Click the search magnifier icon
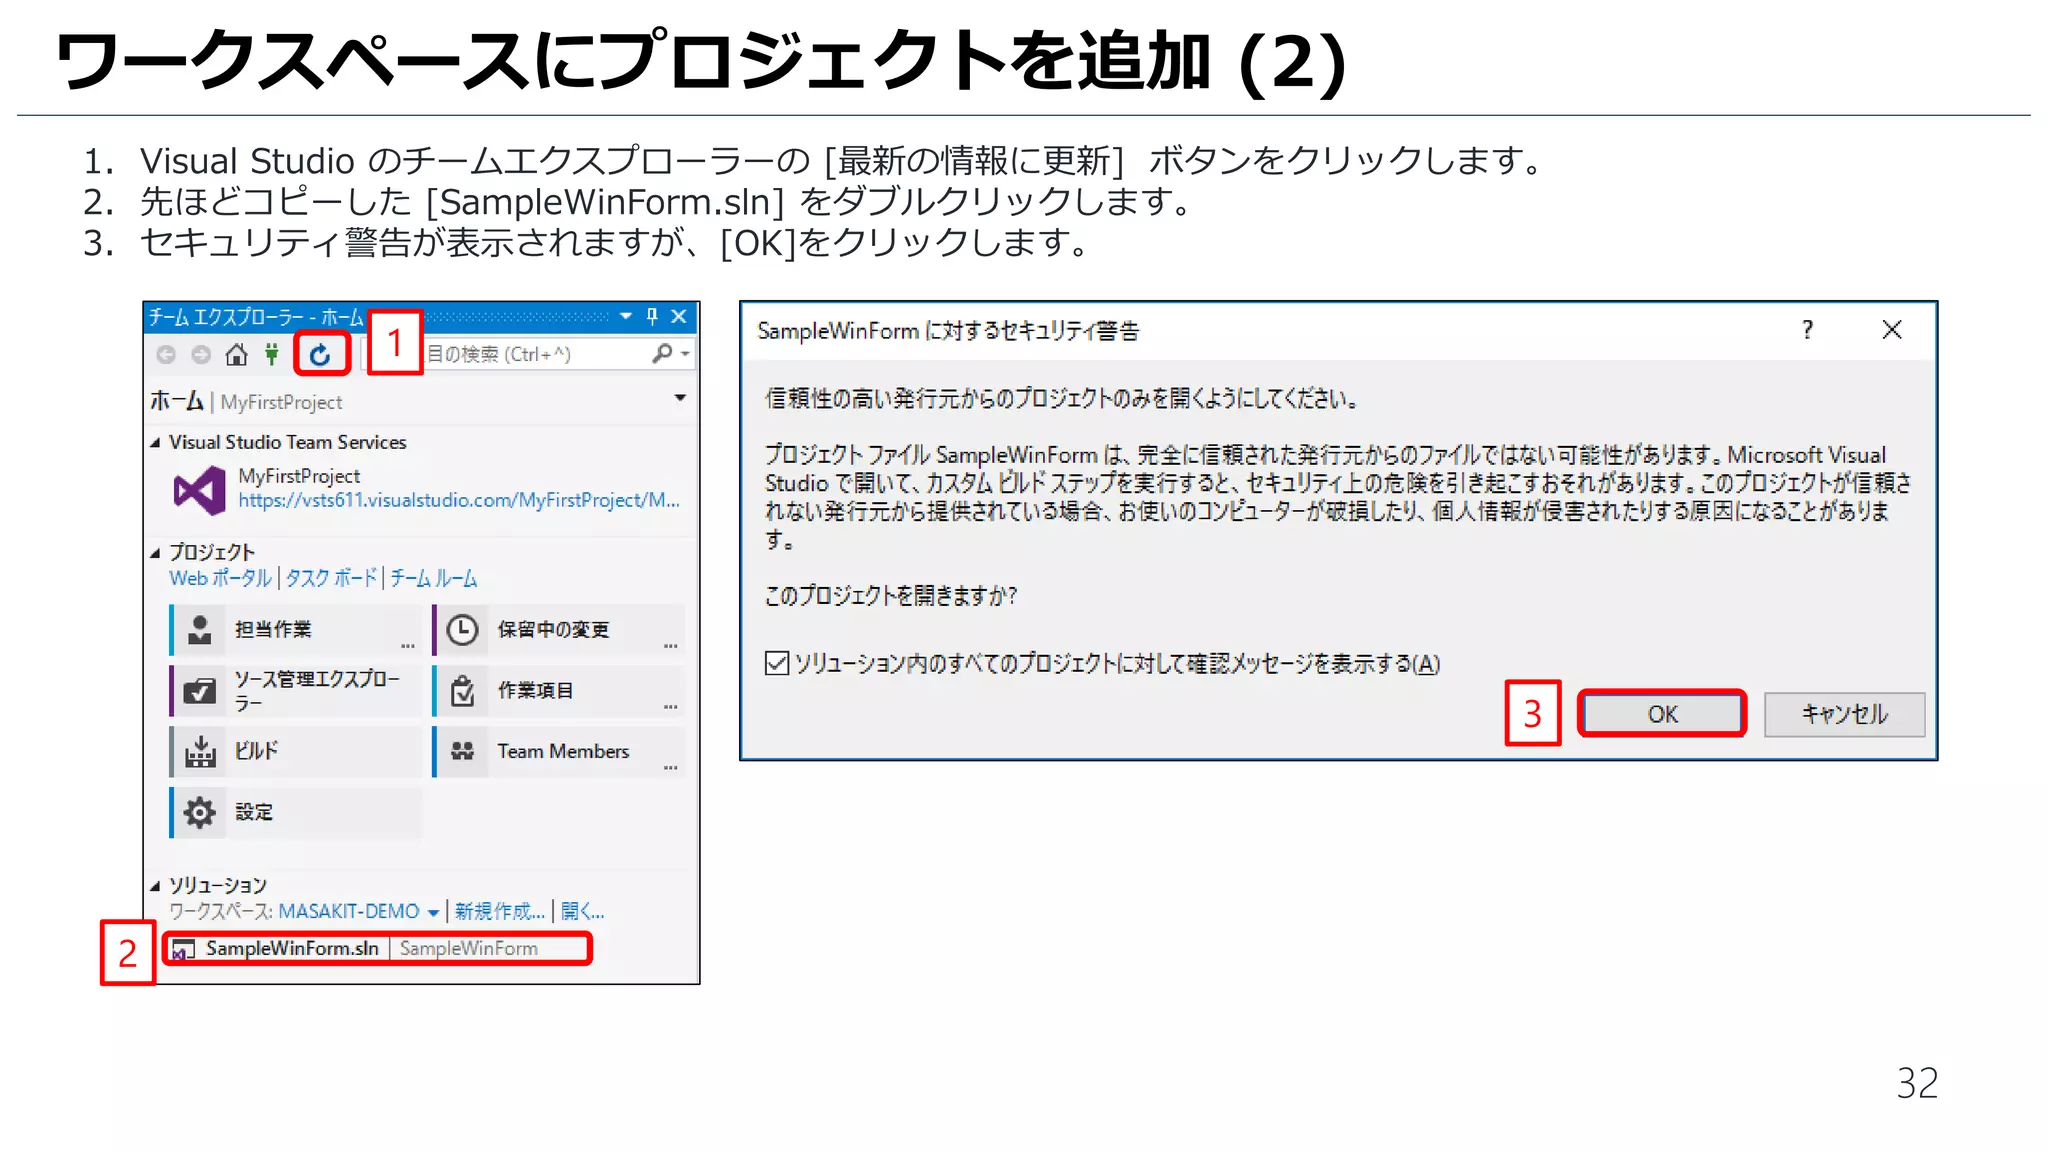 661,353
